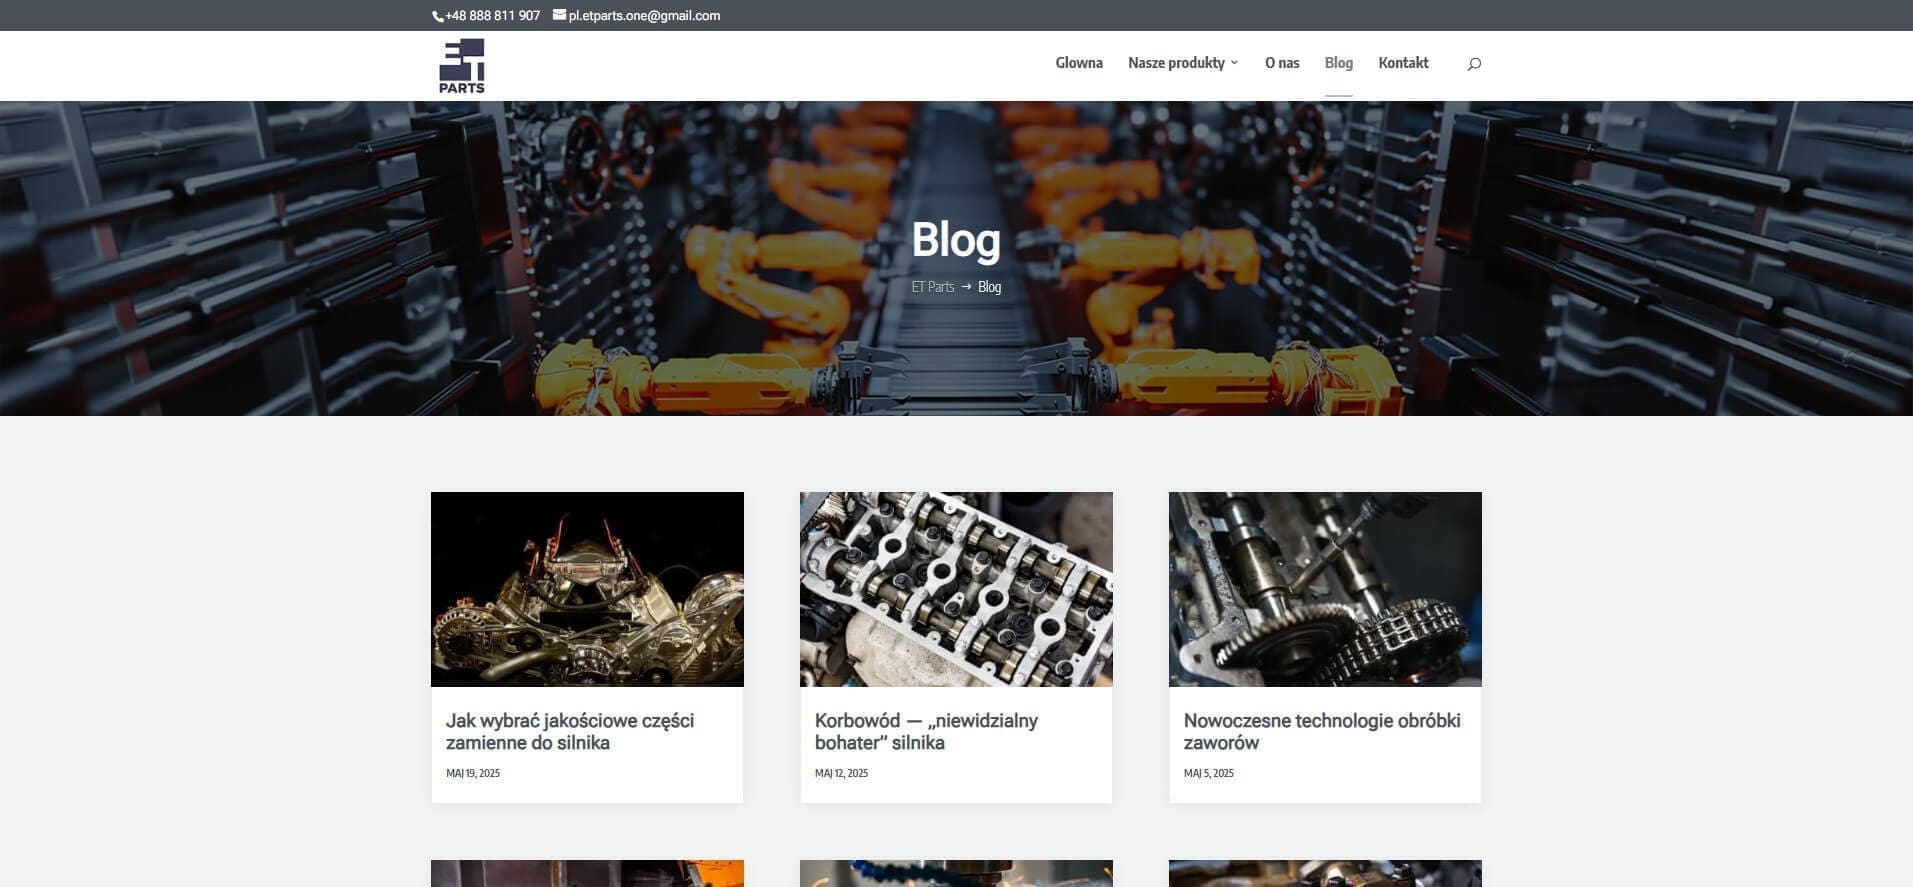1913x887 pixels.
Task: Expand the Nasze produkty dropdown arrow
Action: (x=1234, y=63)
